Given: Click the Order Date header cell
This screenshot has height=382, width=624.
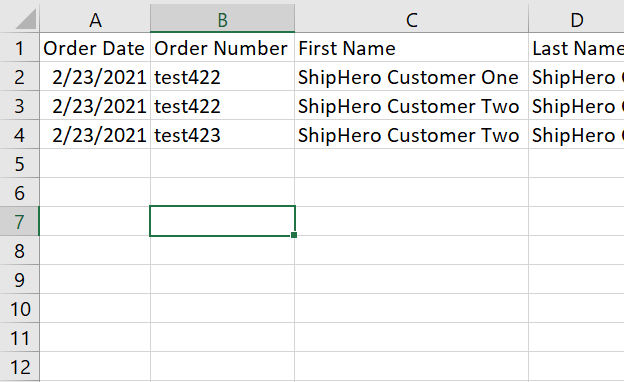Looking at the screenshot, I should (95, 48).
